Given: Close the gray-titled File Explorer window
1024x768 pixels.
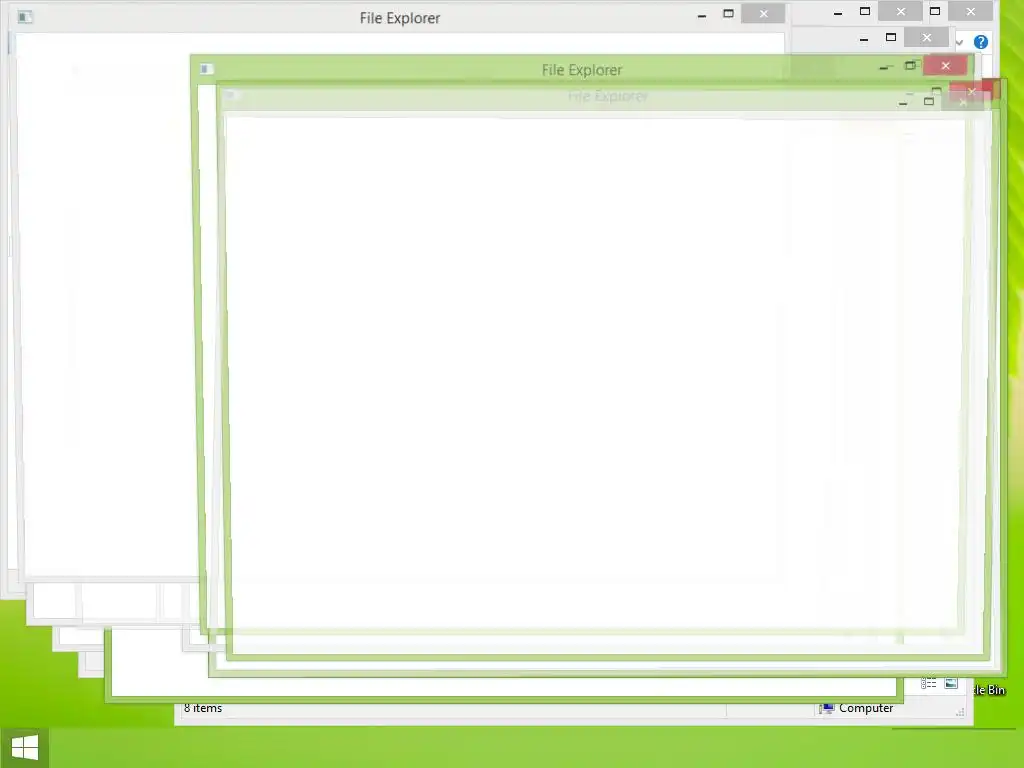Looking at the screenshot, I should click(x=763, y=14).
